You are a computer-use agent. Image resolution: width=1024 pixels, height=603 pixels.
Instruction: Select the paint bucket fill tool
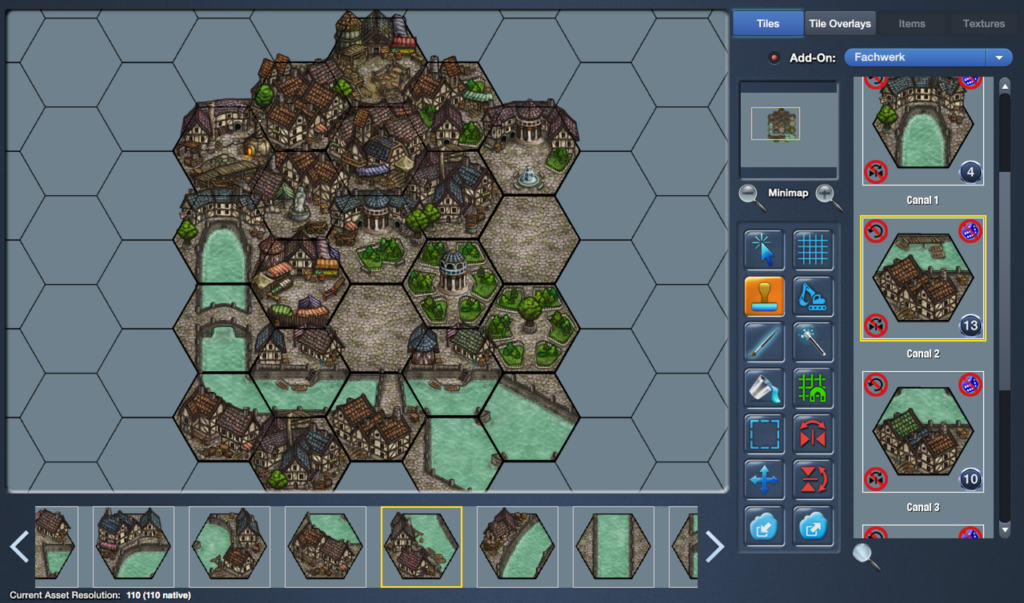pyautogui.click(x=764, y=389)
